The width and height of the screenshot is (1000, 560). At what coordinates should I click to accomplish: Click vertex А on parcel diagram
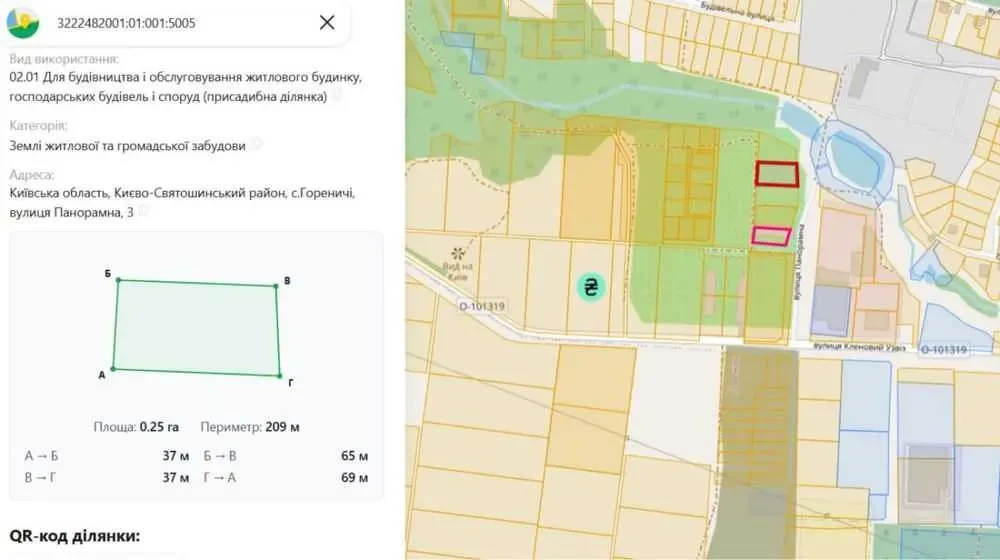[114, 369]
